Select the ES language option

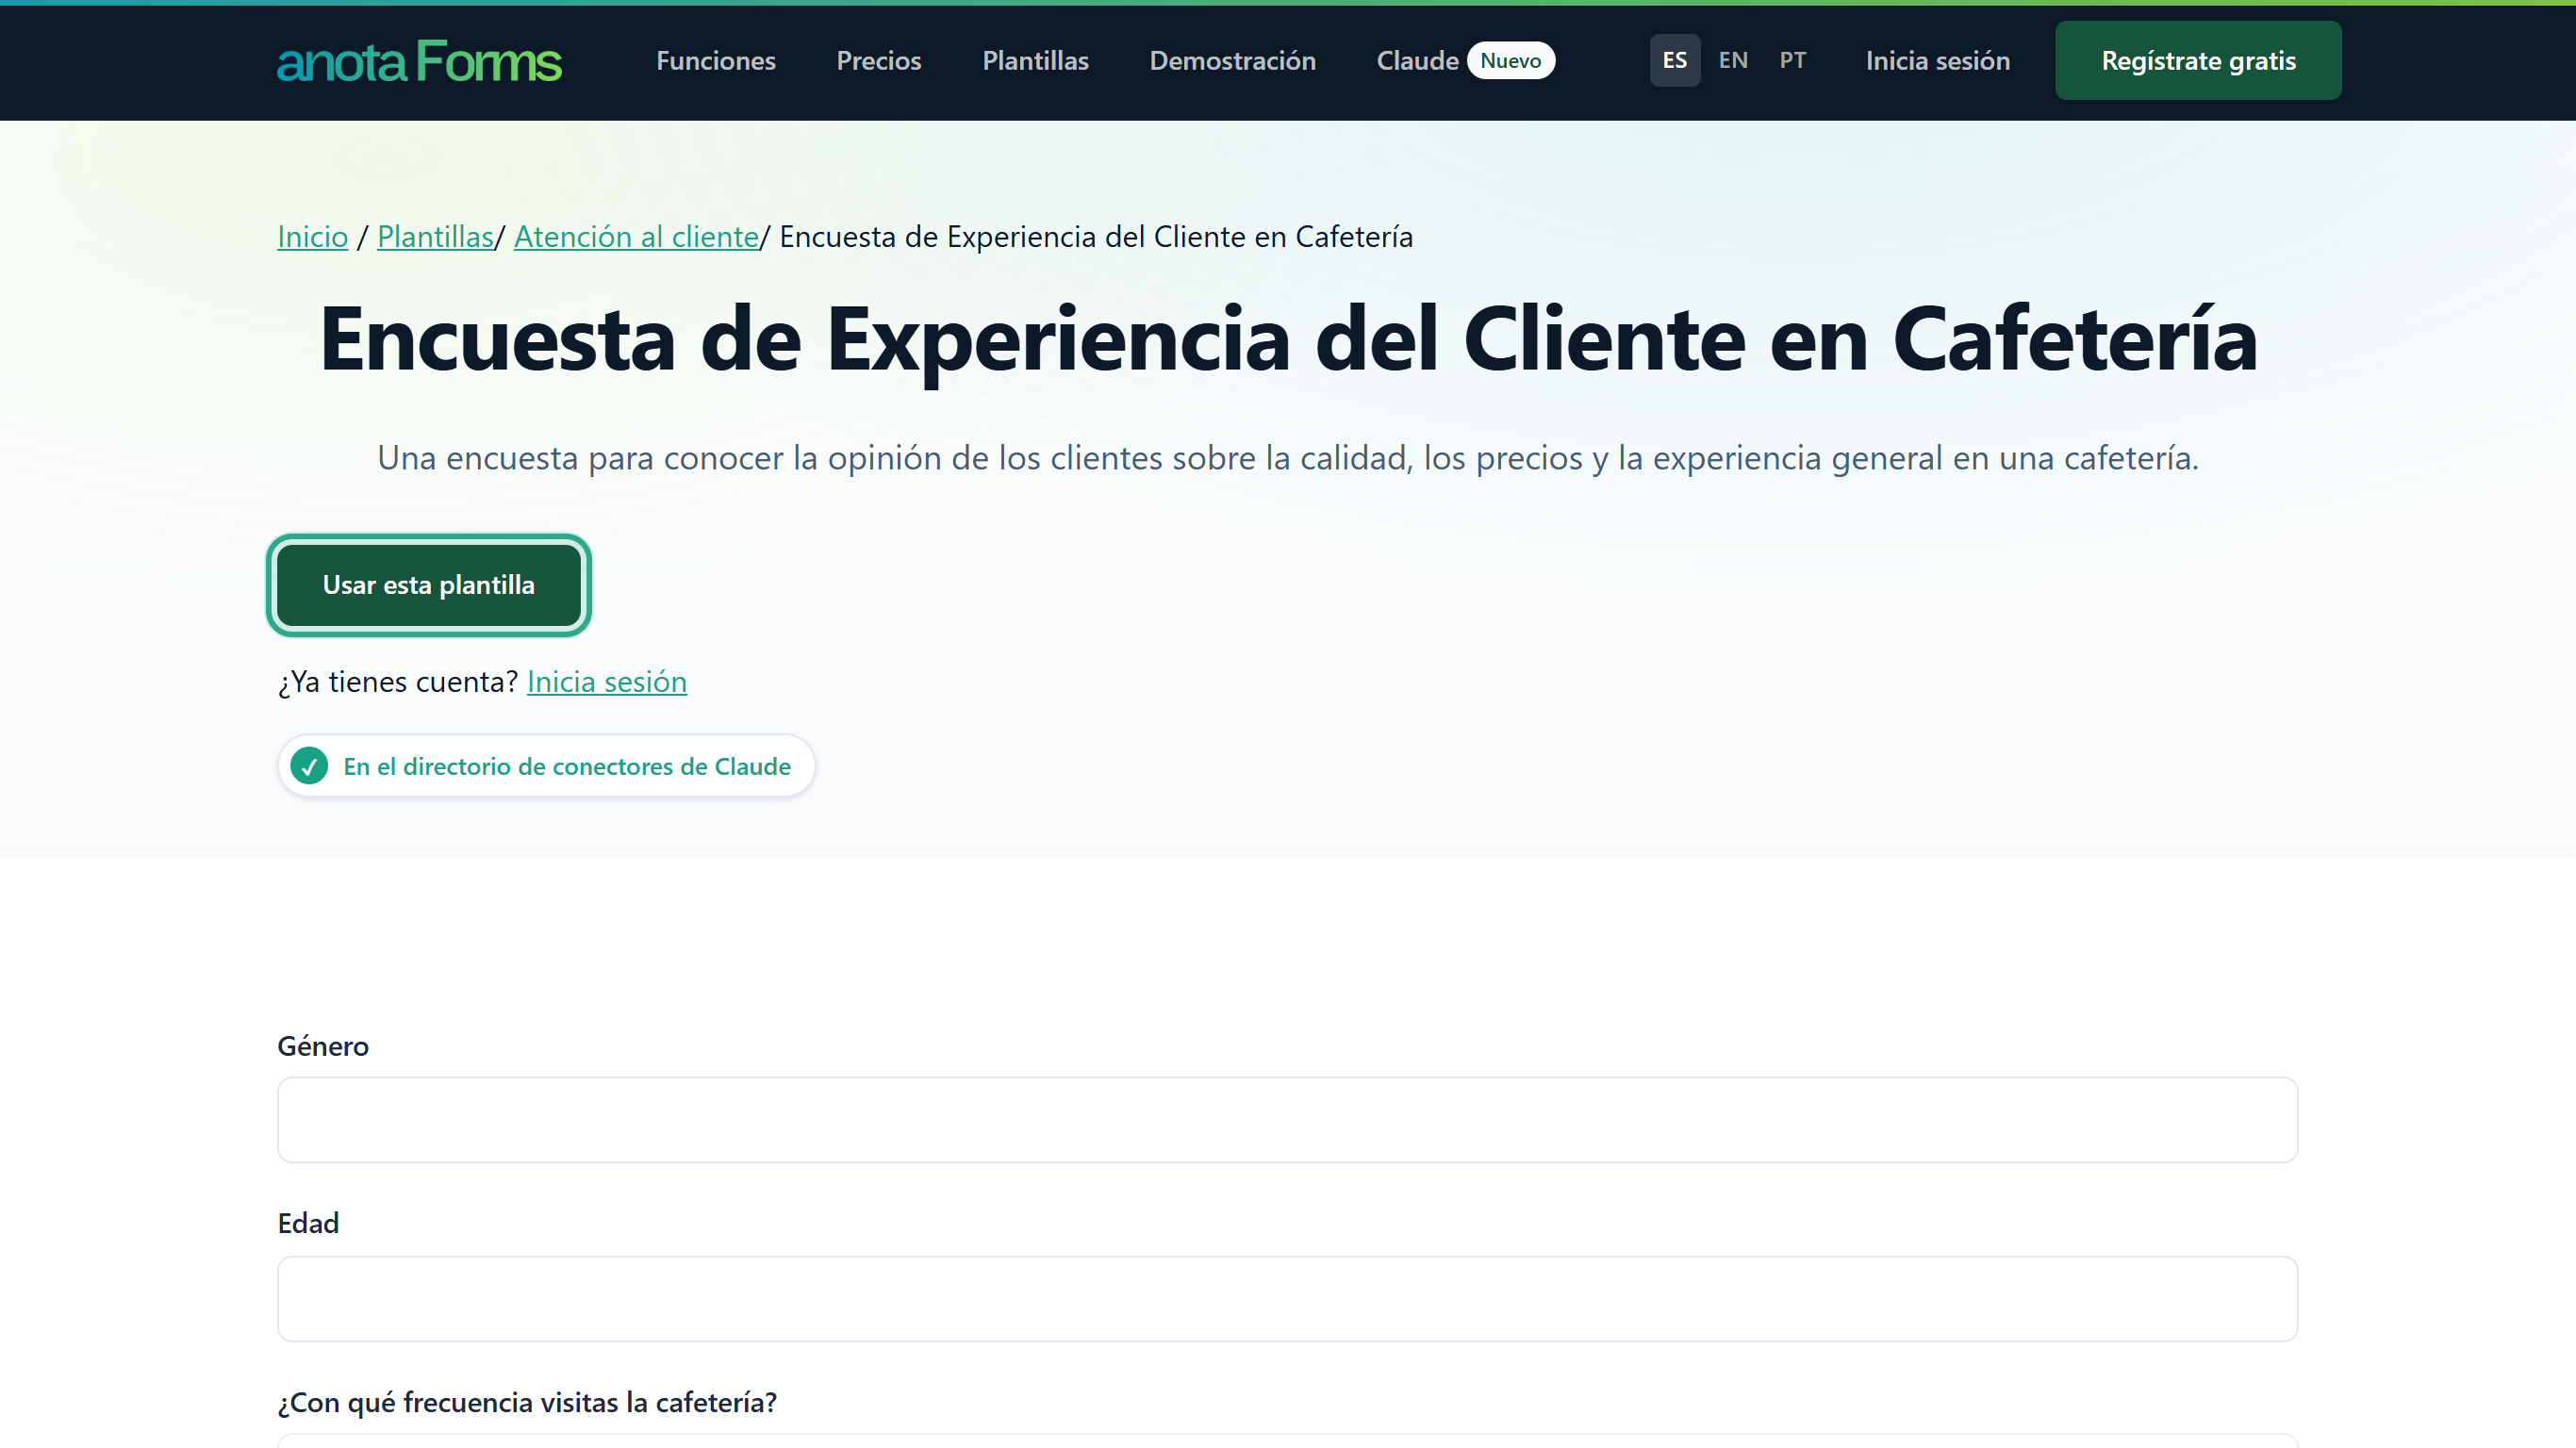click(1674, 60)
